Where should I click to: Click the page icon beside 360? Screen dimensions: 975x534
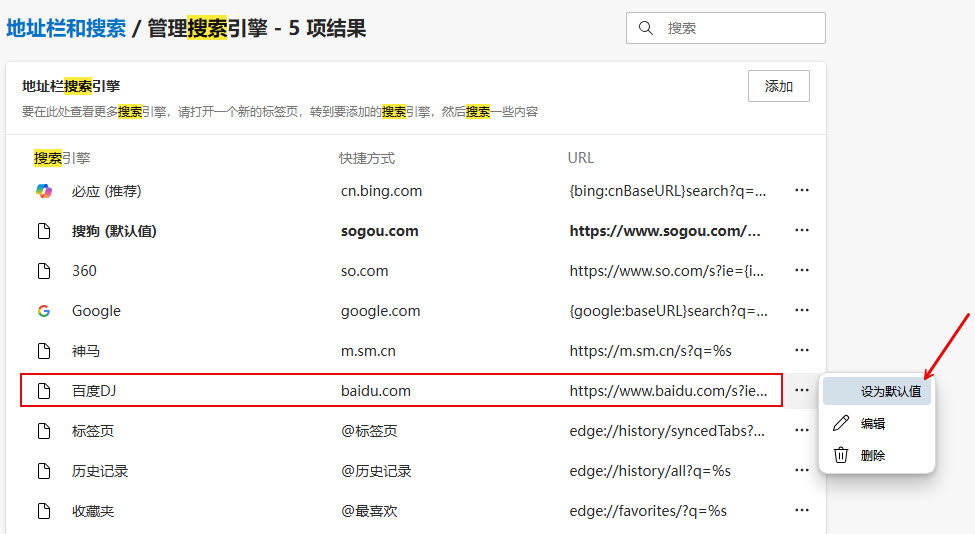[44, 271]
